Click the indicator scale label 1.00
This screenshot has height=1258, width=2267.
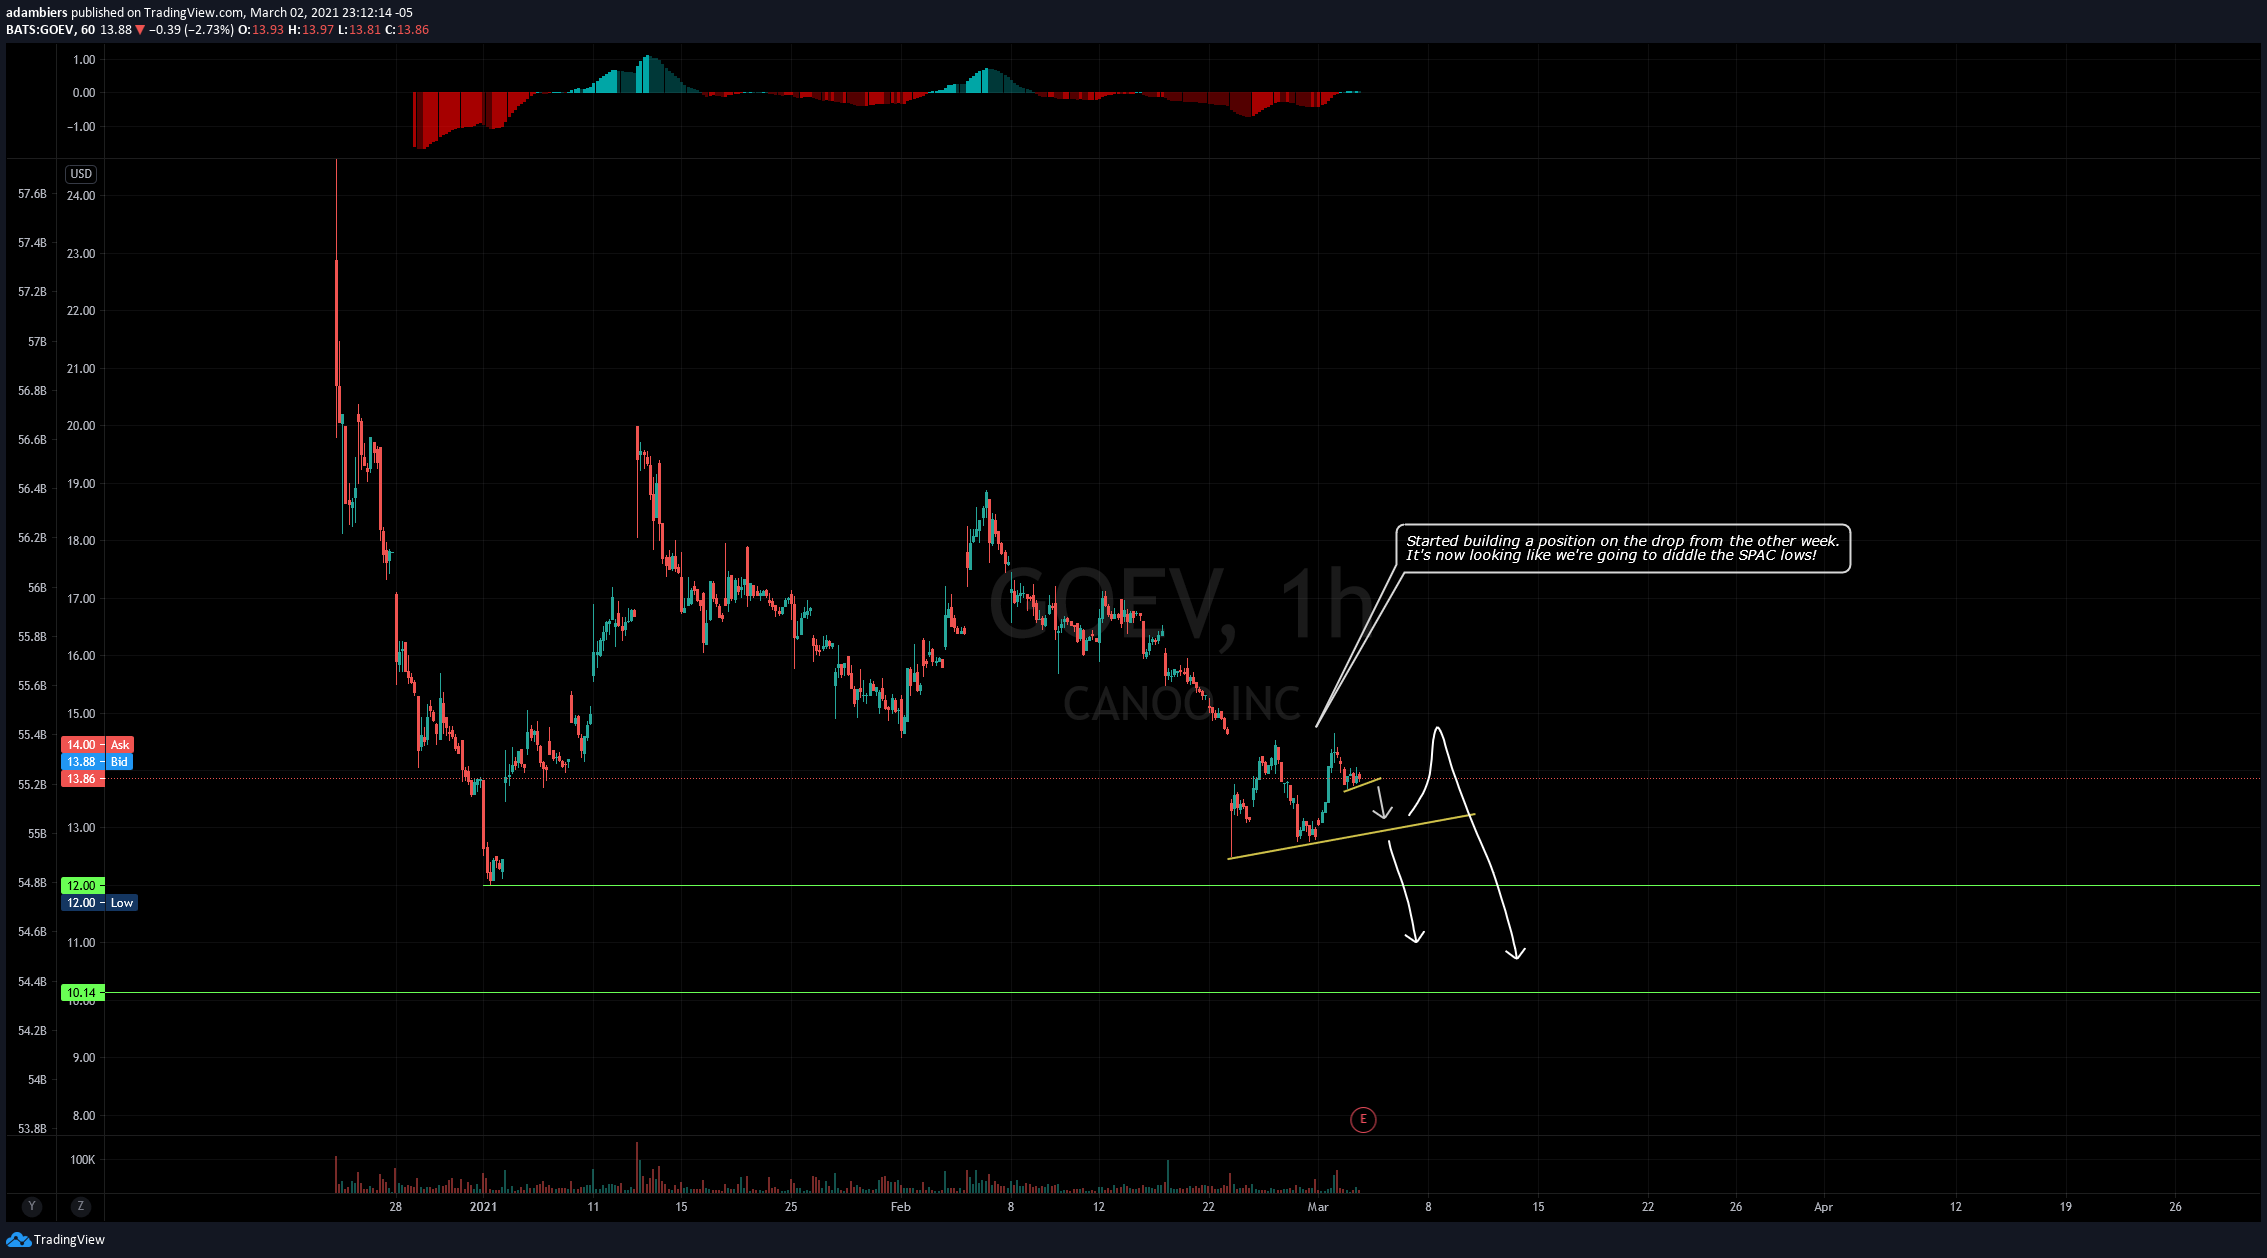(84, 60)
